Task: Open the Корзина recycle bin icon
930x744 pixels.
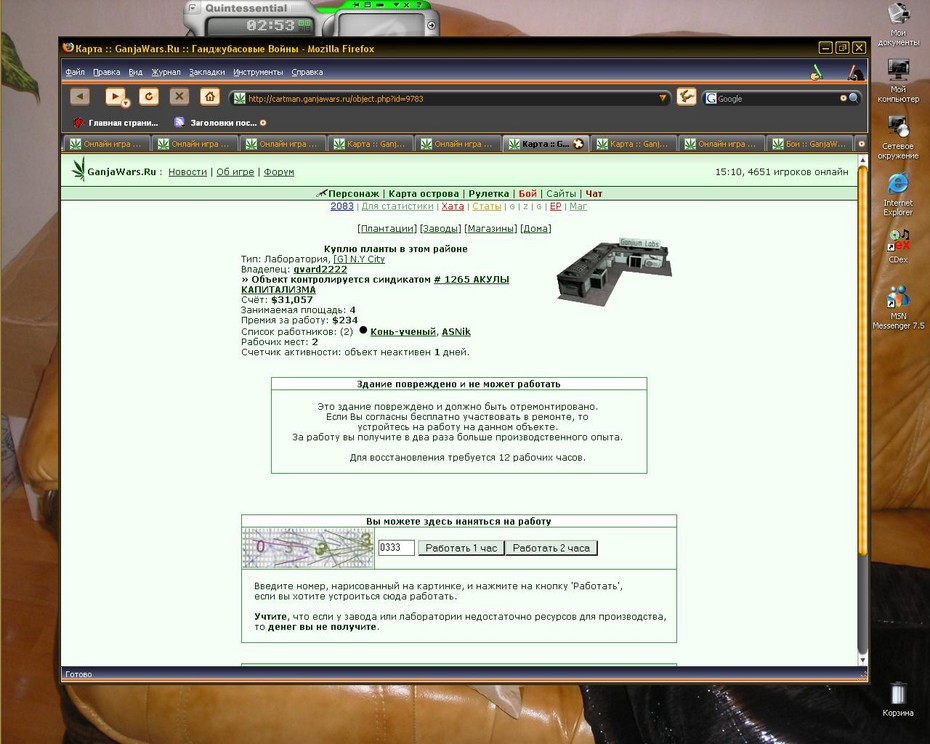Action: click(x=897, y=700)
